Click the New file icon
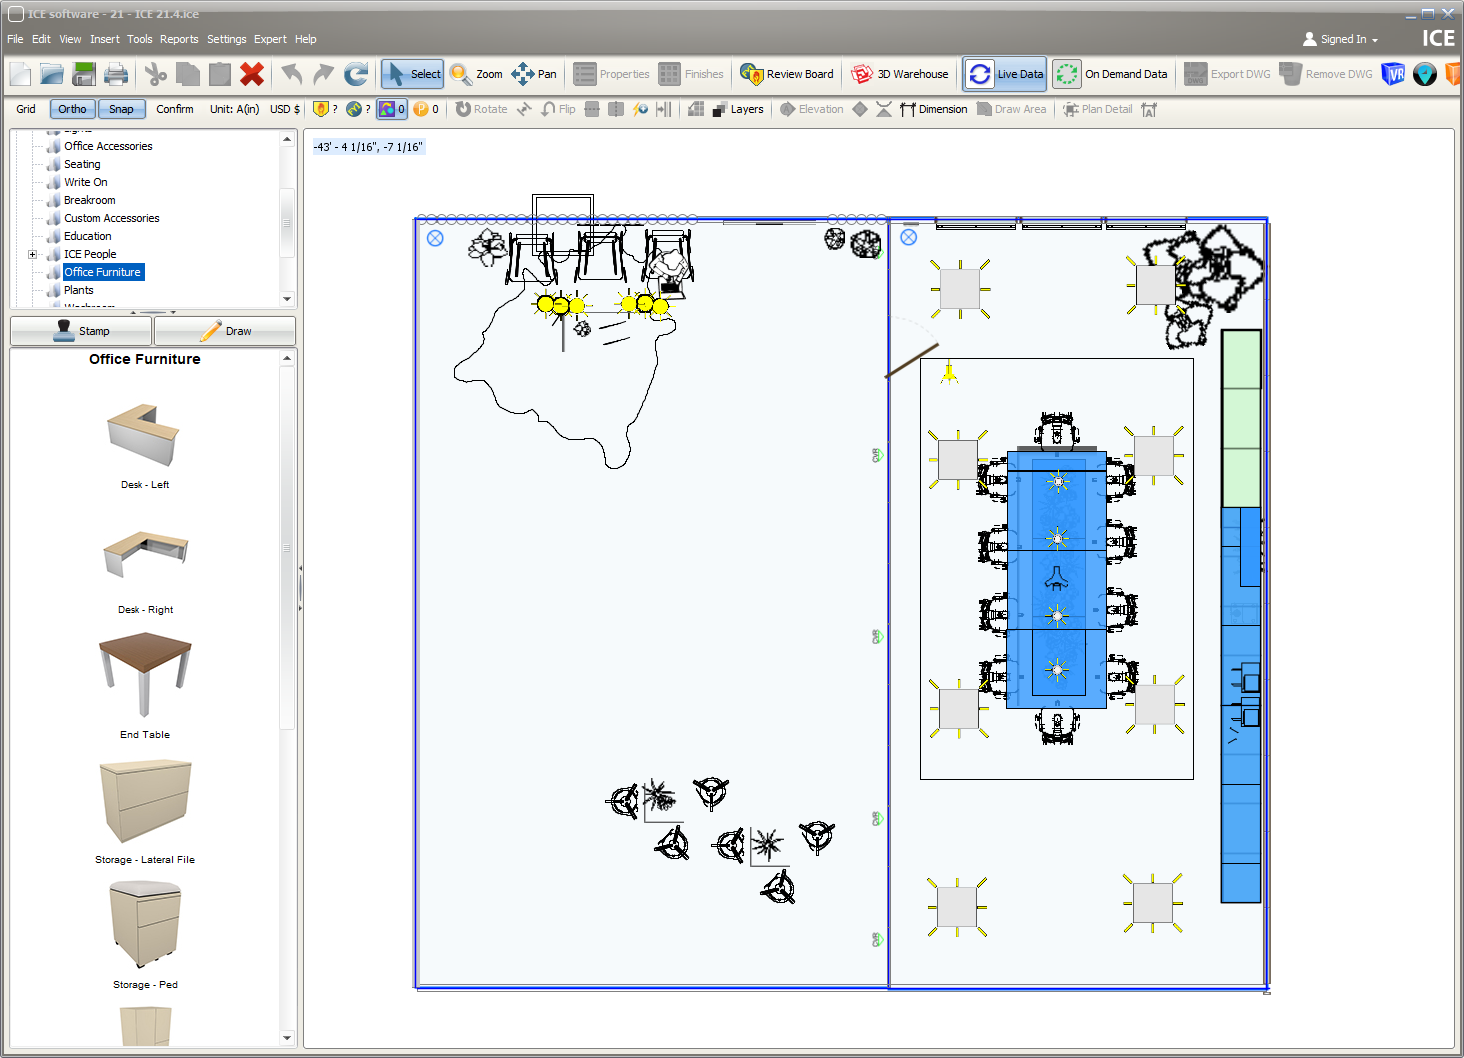Screen dimensions: 1464x1058 coord(21,74)
